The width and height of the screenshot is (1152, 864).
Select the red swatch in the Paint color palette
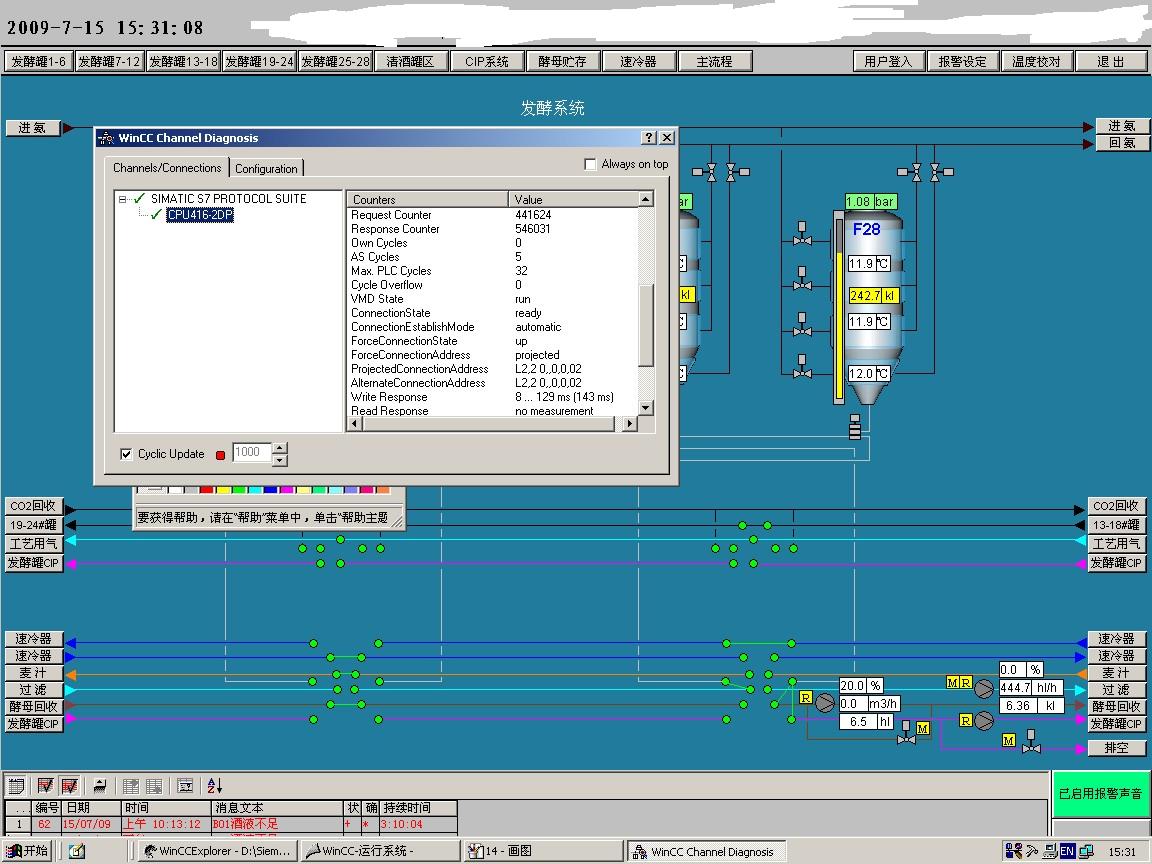[206, 489]
